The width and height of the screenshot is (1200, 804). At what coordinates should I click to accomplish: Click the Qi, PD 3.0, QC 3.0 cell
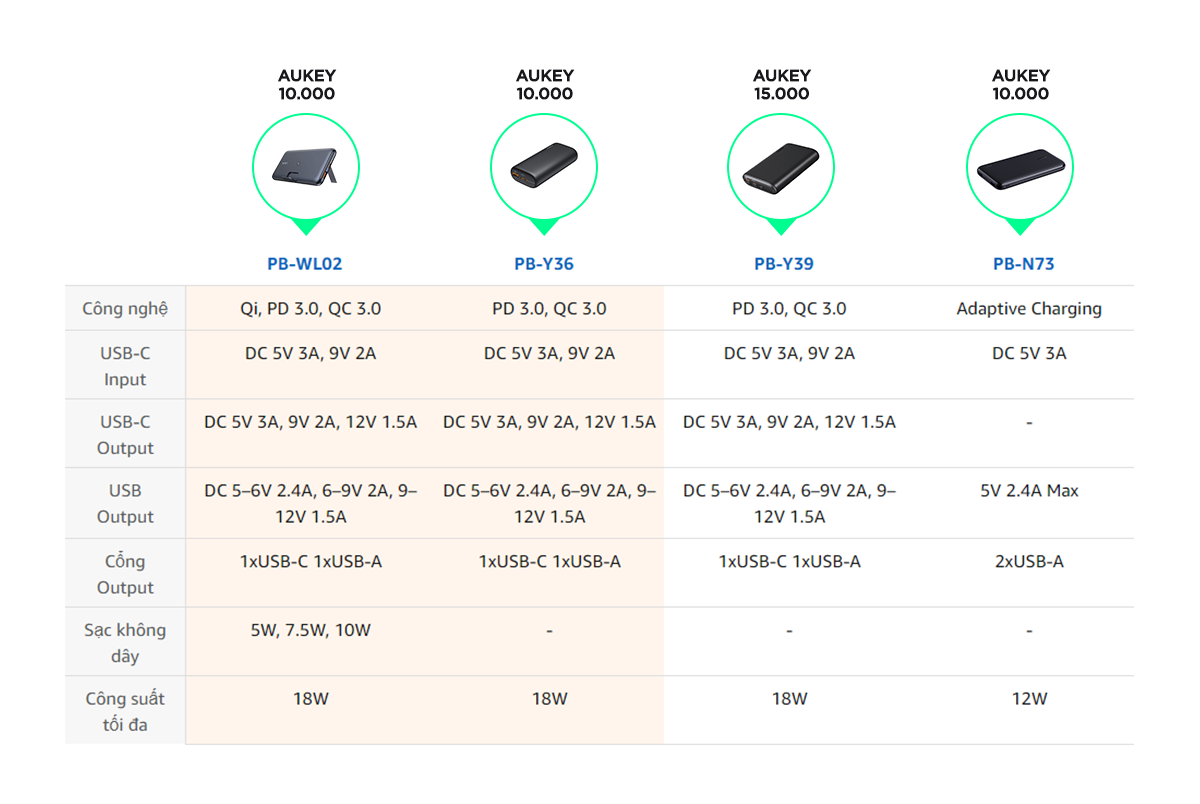click(310, 309)
